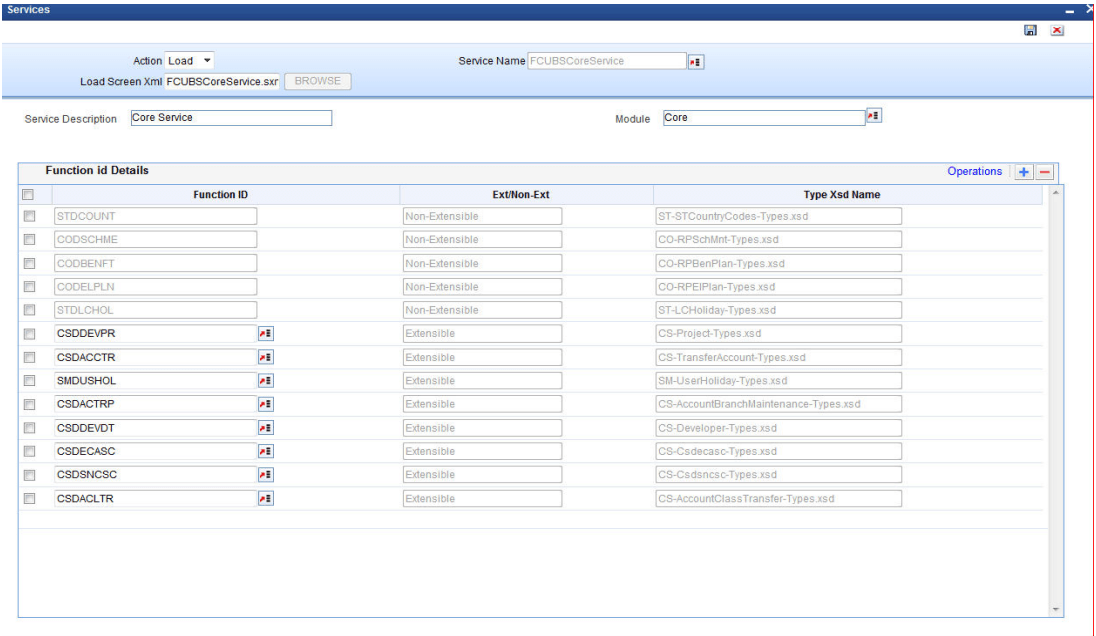This screenshot has height=636, width=1096.
Task: Check the CSDDEVPR row checkbox
Action: click(29, 333)
